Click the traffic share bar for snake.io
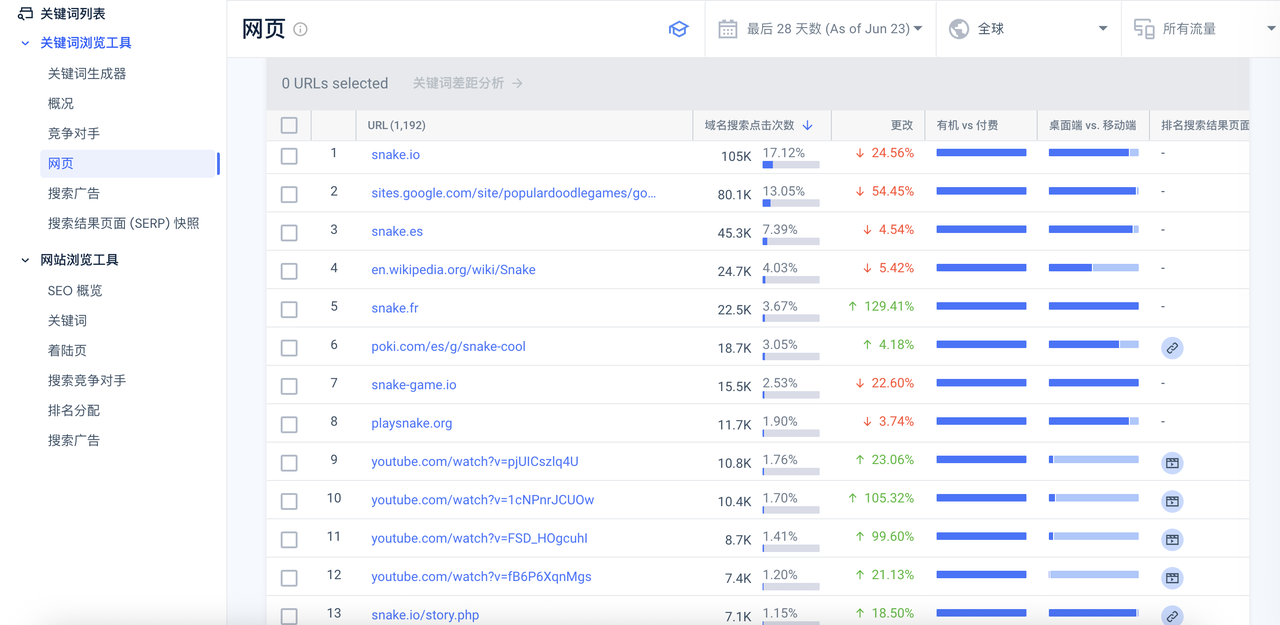Screen dimensions: 1280x625 pyautogui.click(x=790, y=164)
